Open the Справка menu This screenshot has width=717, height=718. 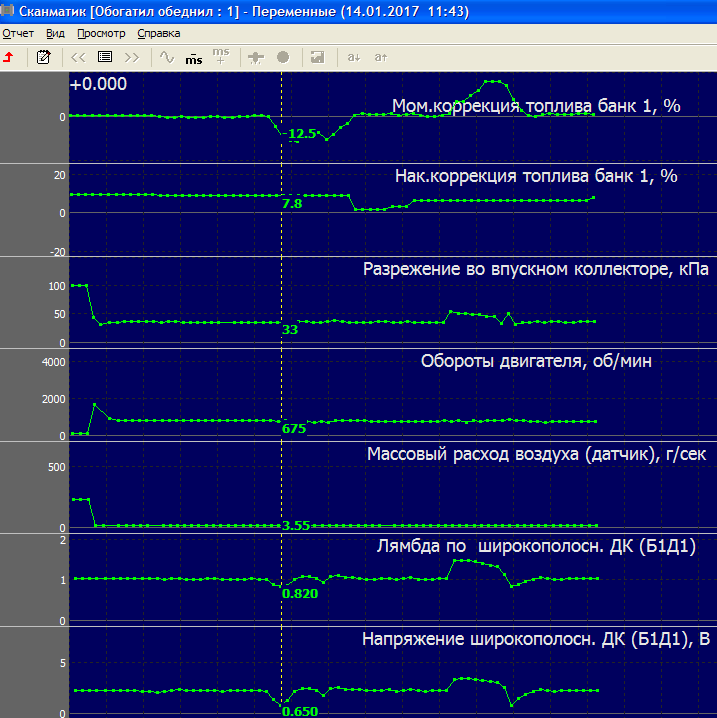159,33
